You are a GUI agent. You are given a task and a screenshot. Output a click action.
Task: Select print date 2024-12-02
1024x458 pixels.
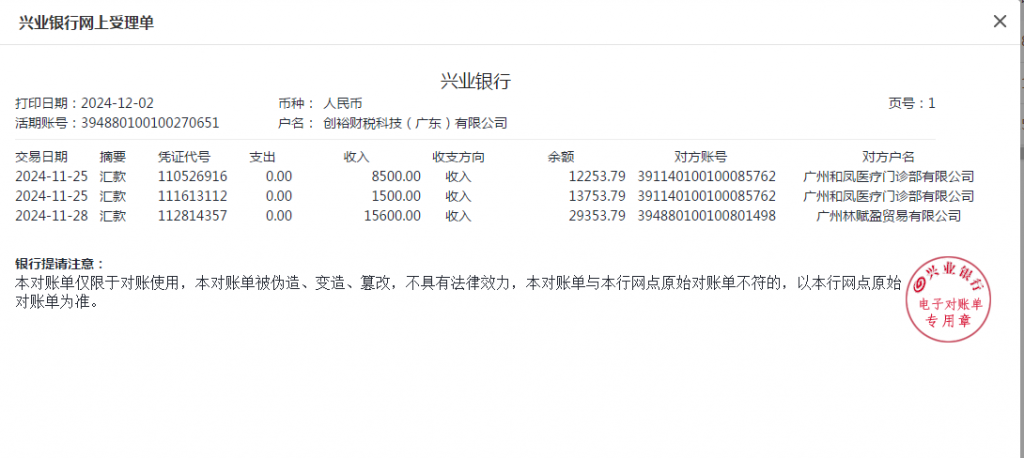click(x=118, y=103)
